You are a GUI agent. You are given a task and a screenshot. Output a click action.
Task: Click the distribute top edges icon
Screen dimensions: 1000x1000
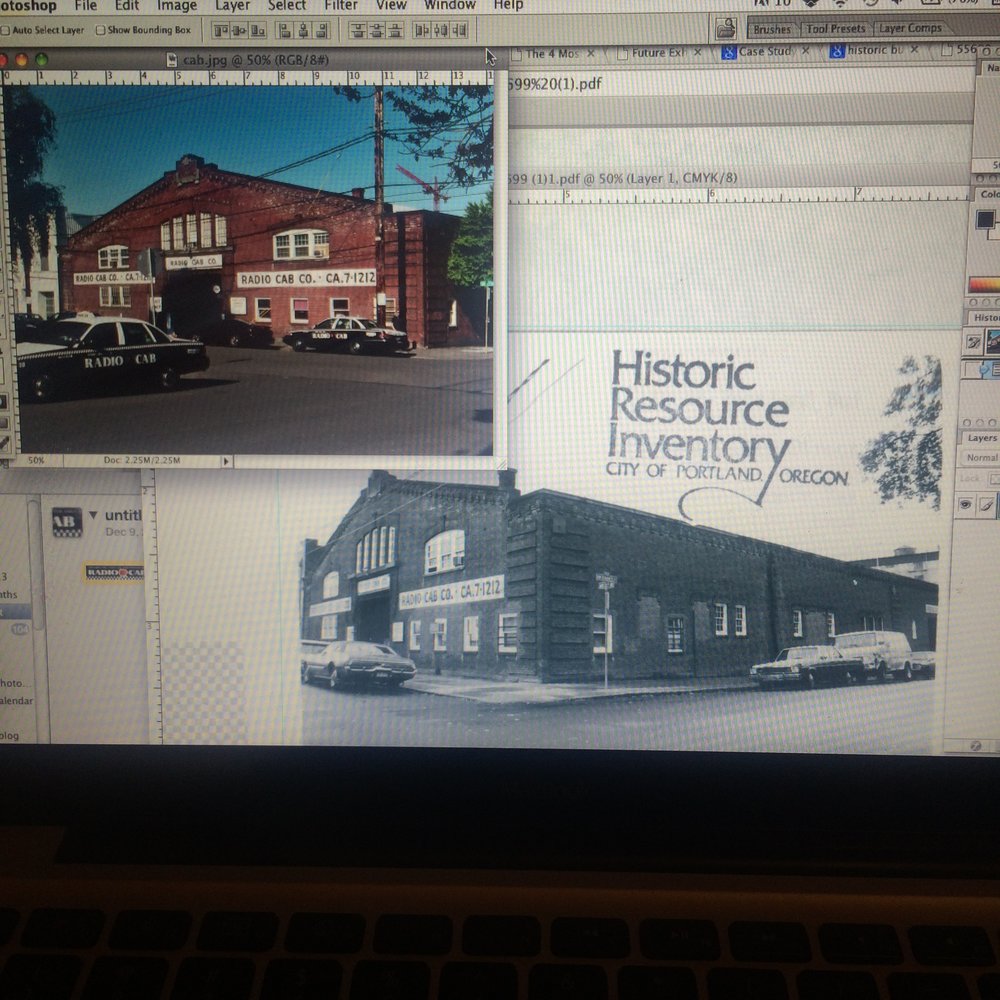click(x=358, y=30)
